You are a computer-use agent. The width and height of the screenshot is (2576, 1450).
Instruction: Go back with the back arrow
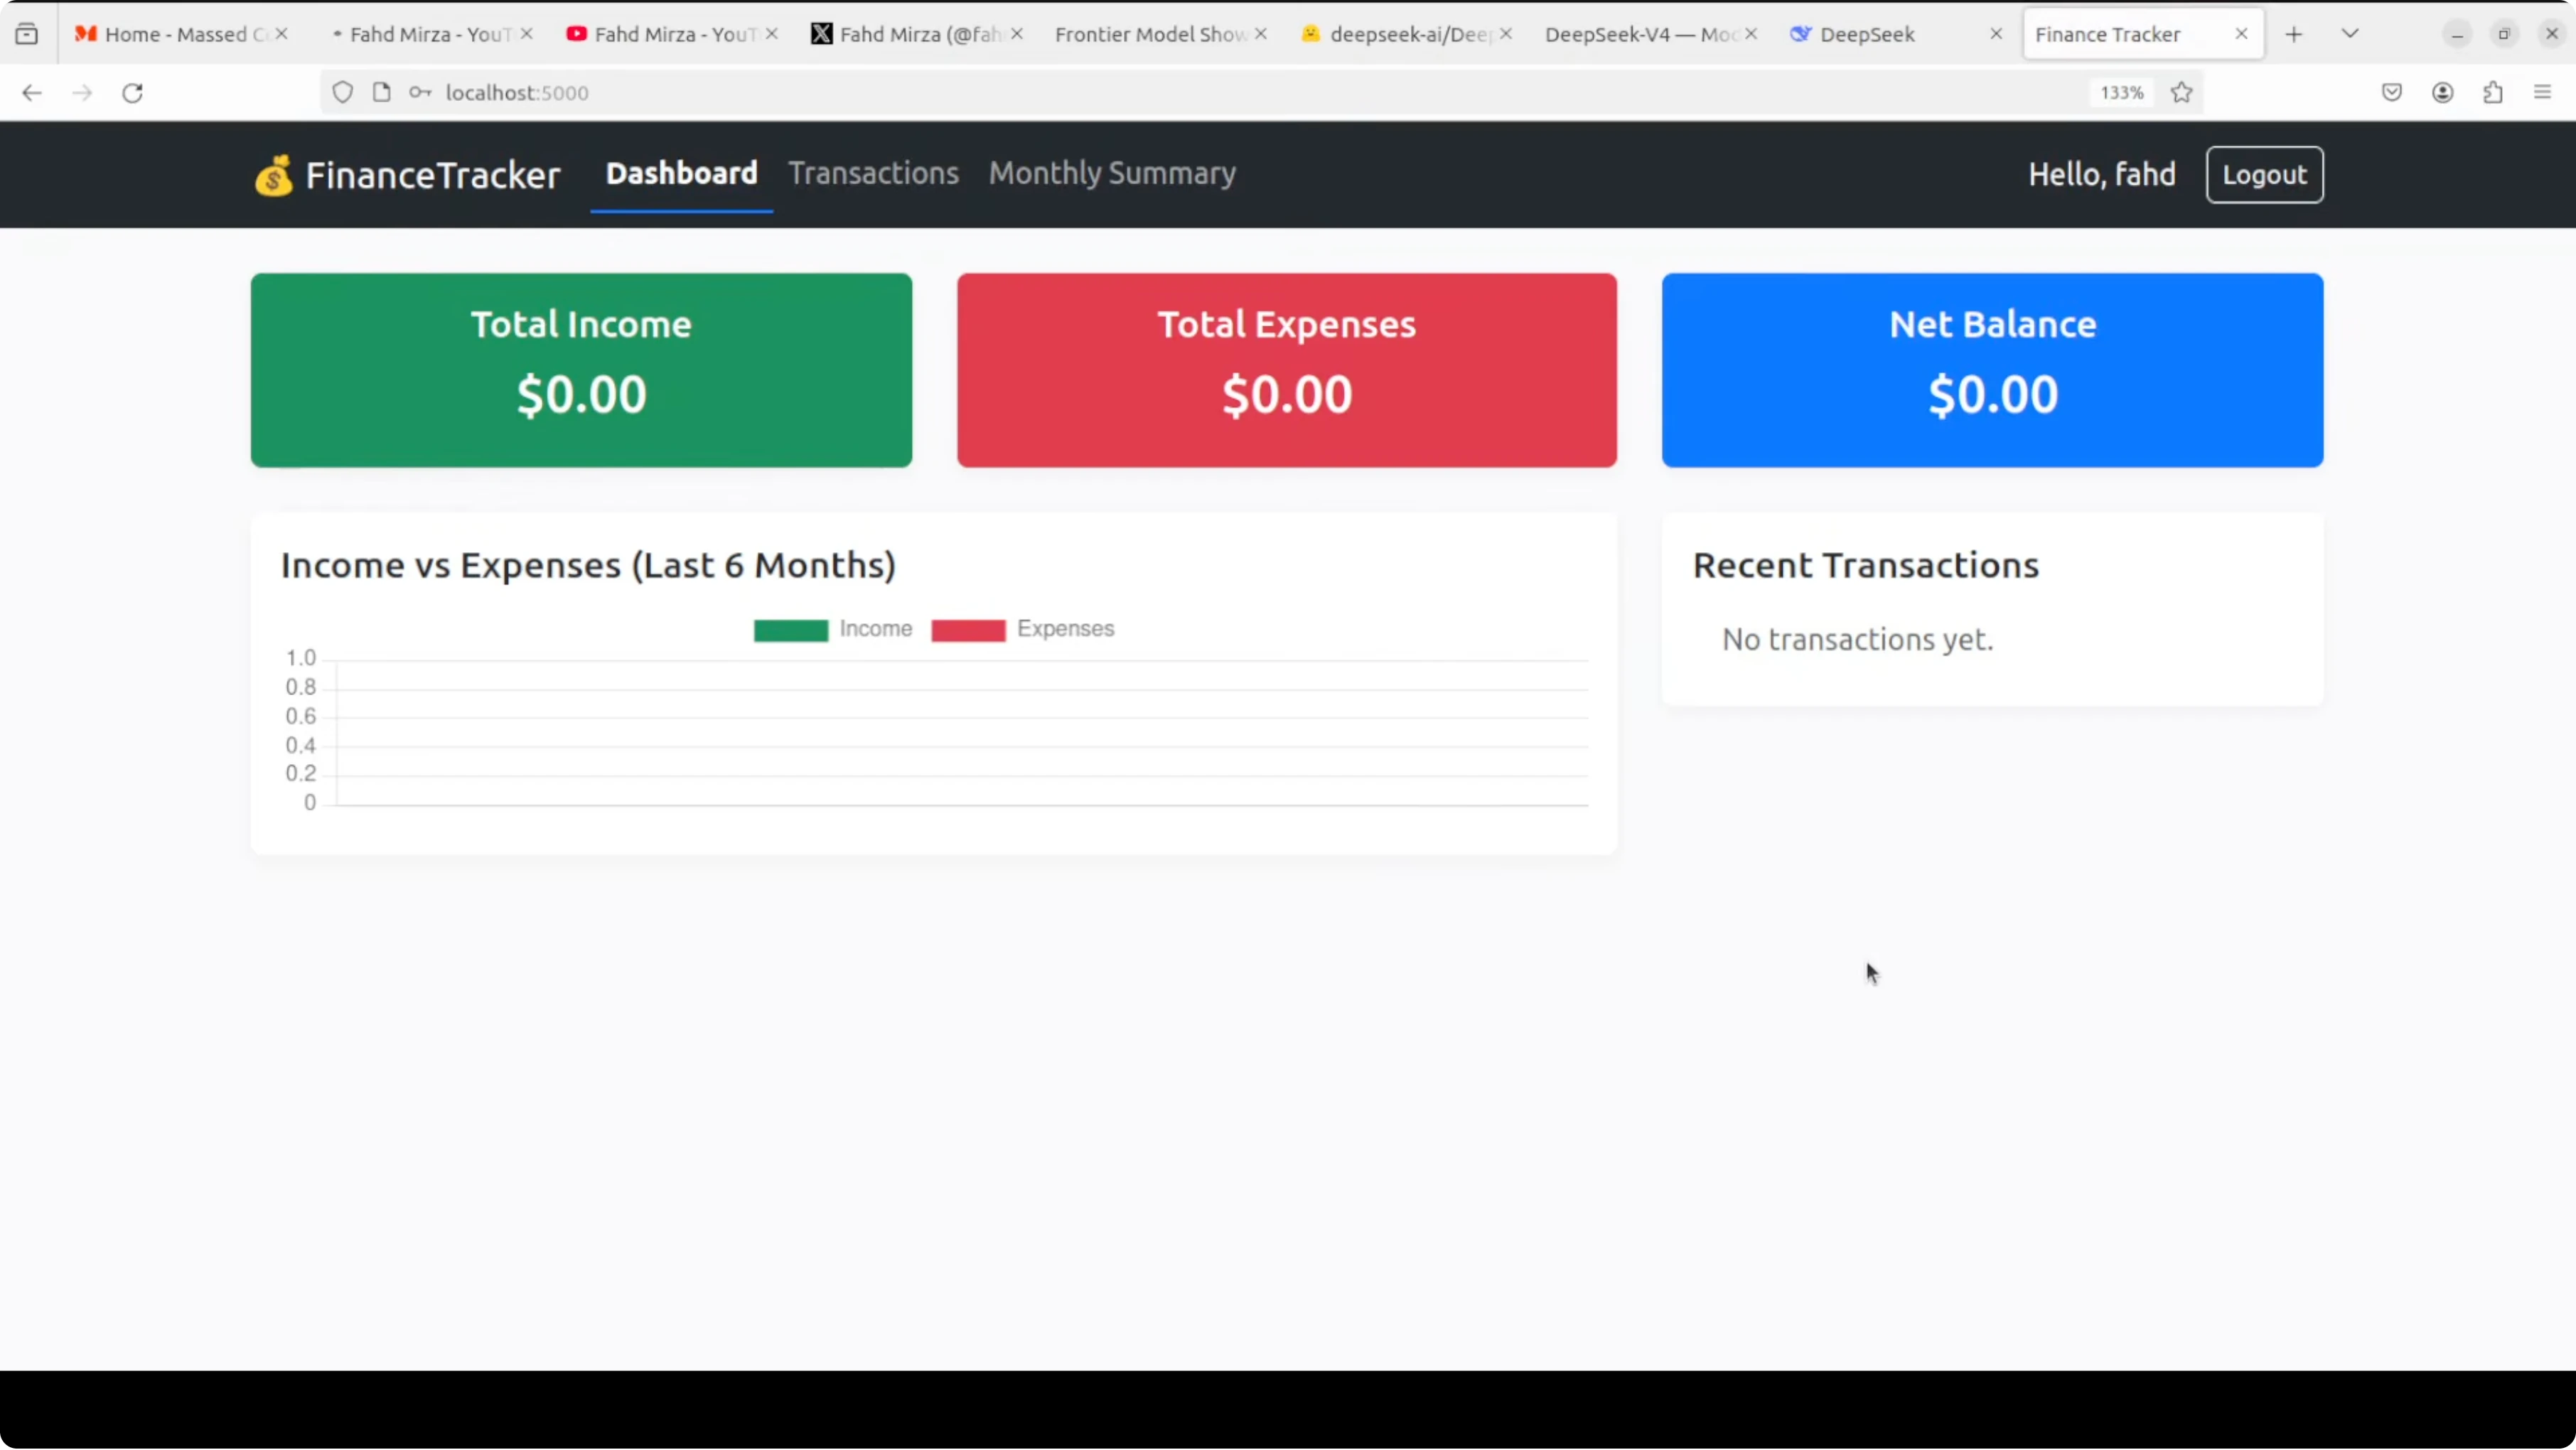(32, 93)
